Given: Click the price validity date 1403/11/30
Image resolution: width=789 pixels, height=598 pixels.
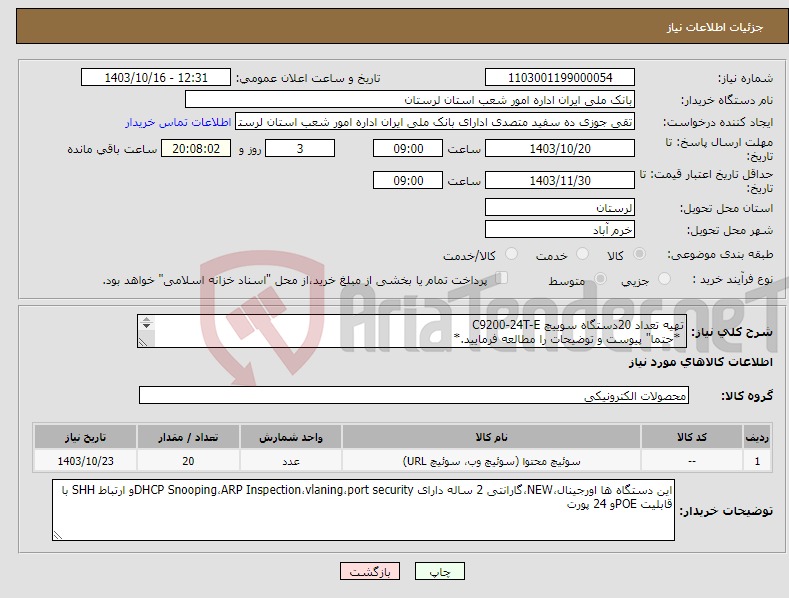Looking at the screenshot, I should (x=560, y=180).
